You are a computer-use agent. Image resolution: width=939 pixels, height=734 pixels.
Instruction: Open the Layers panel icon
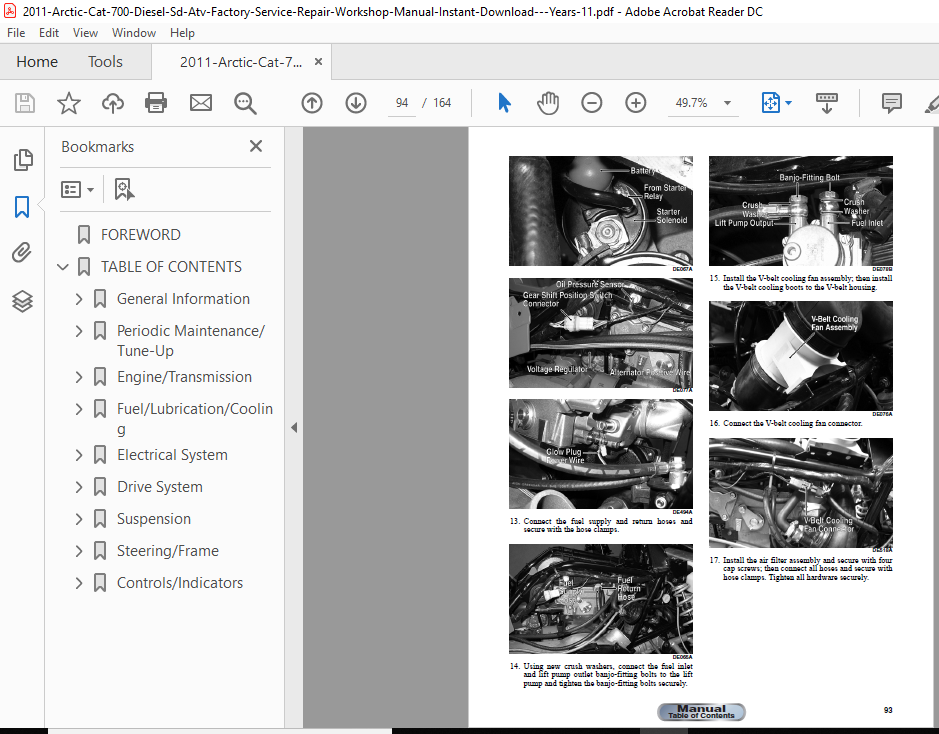(x=22, y=301)
